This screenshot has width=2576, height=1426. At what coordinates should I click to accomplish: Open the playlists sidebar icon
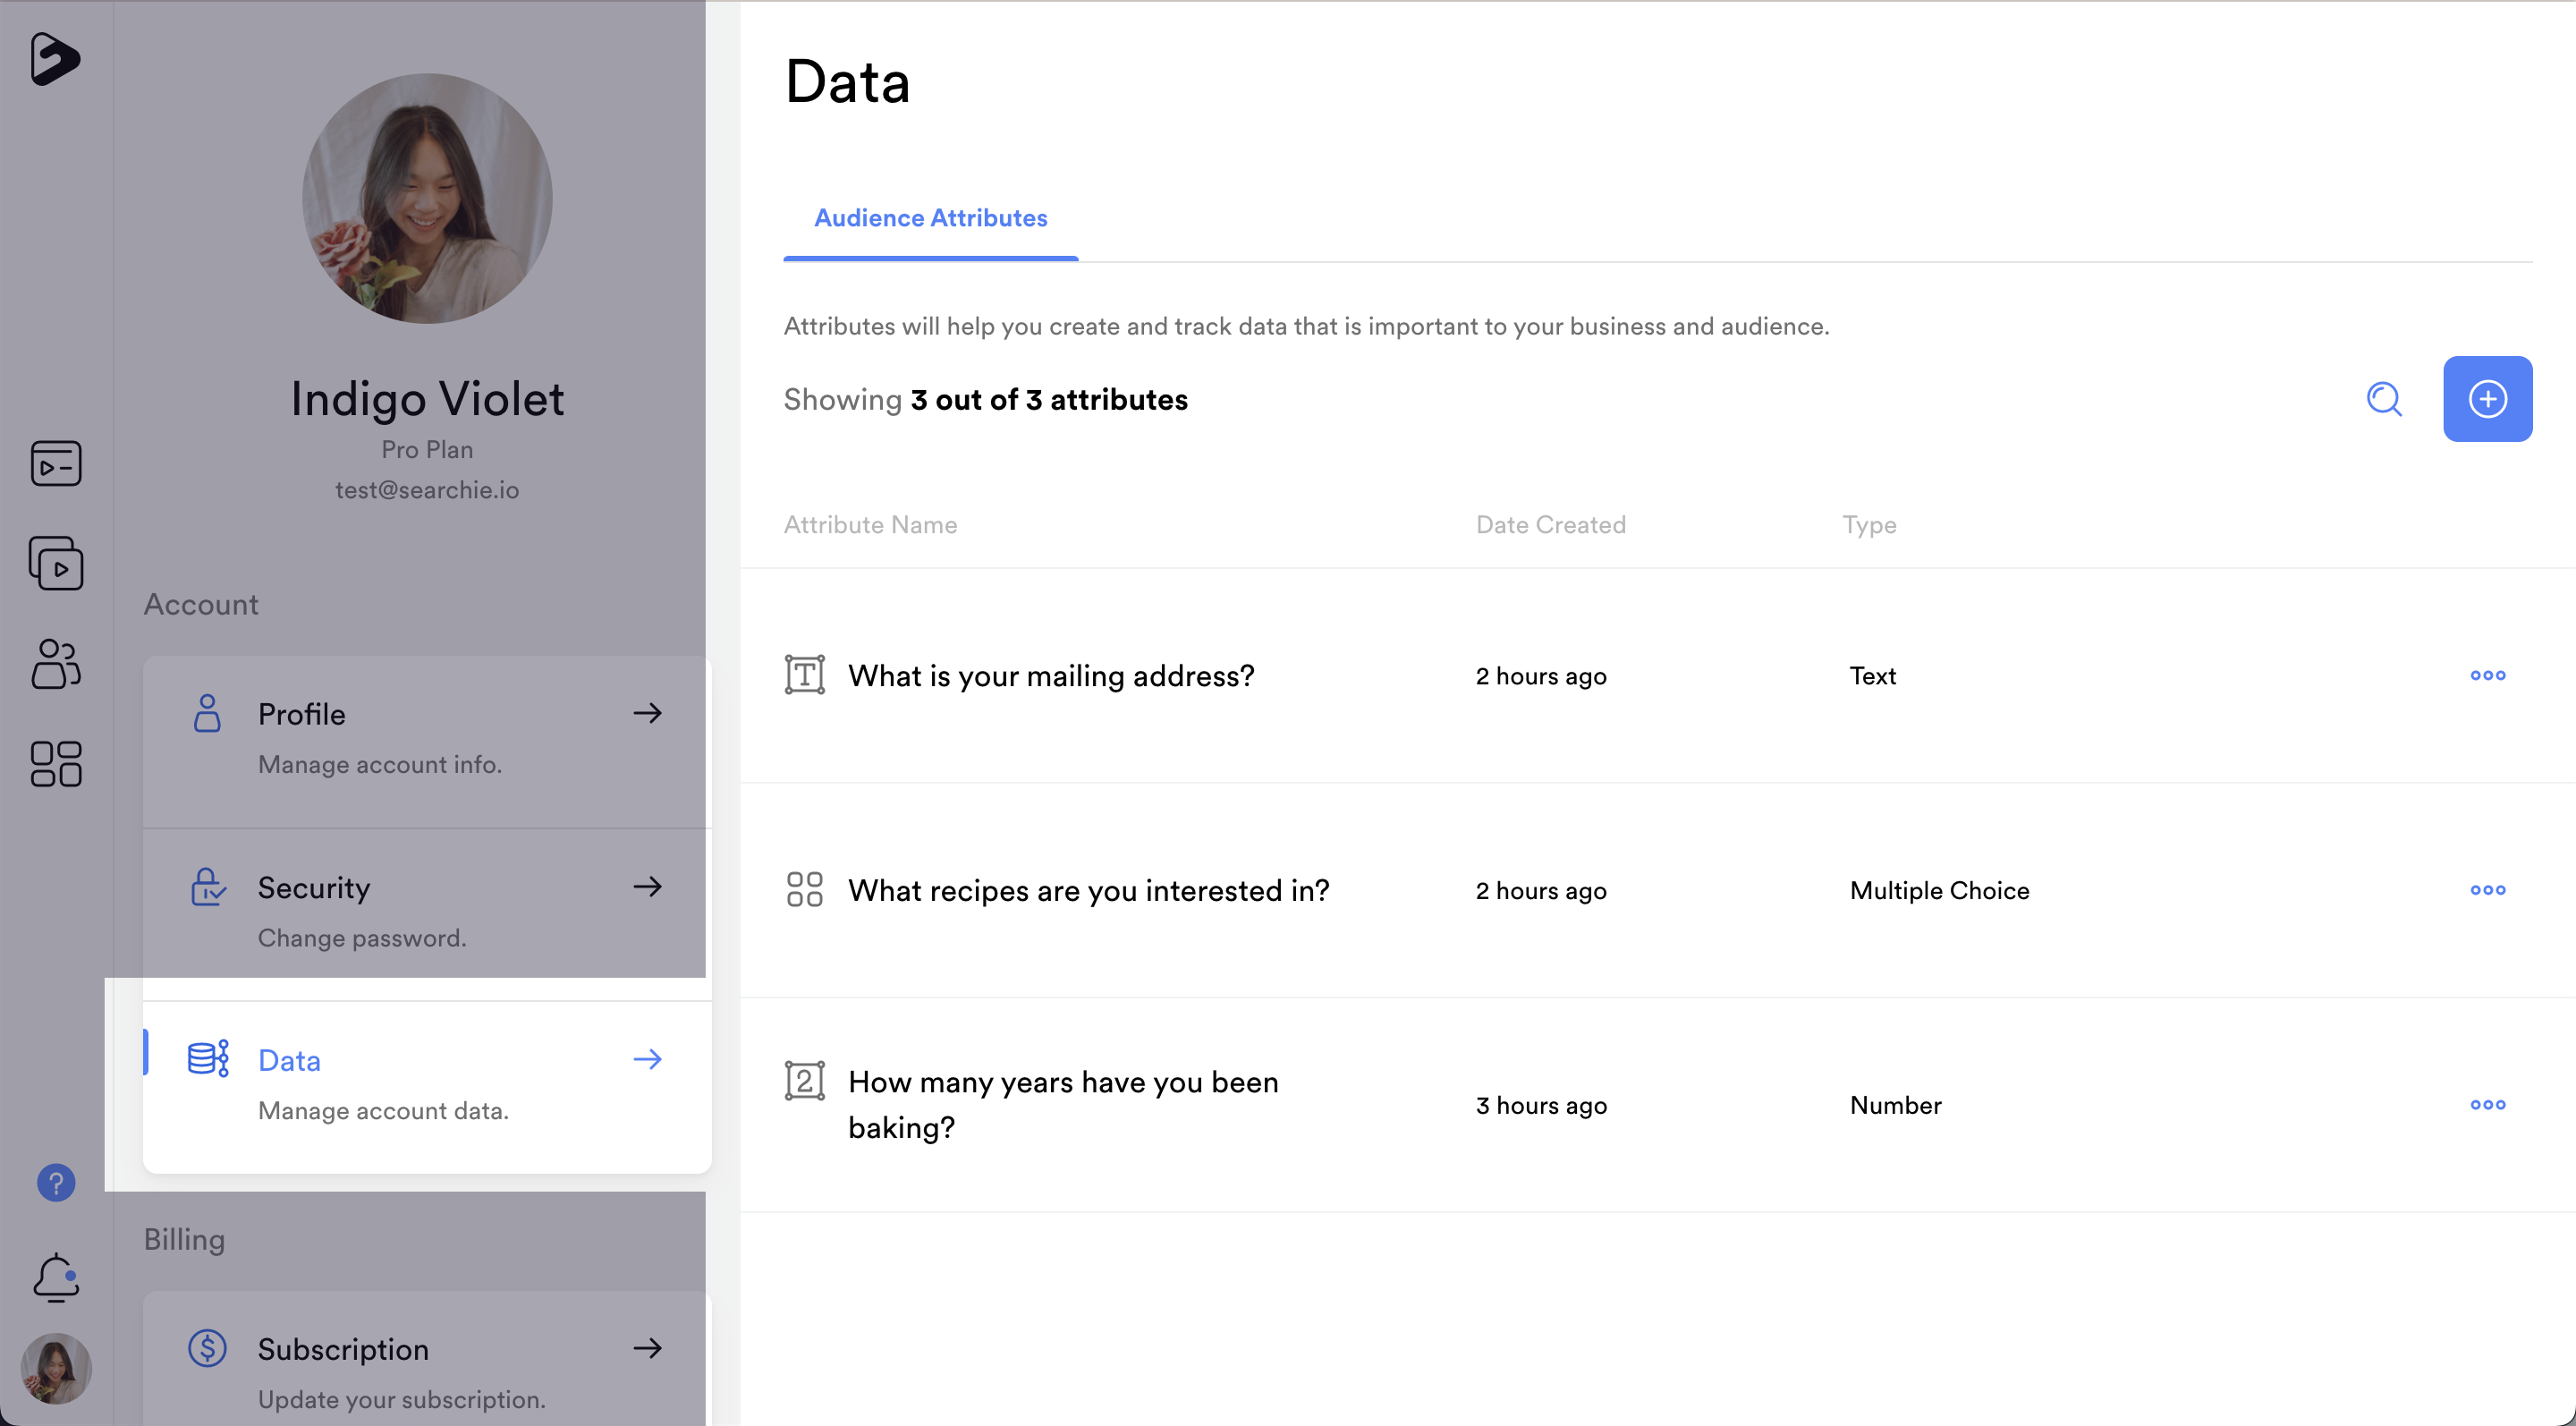pos(56,563)
